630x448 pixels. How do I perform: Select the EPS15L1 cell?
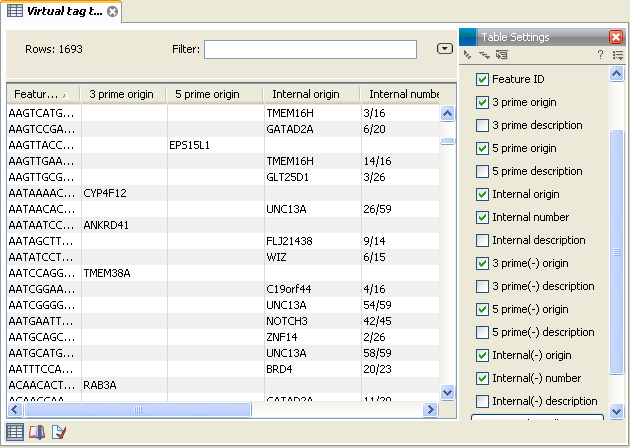[x=215, y=145]
